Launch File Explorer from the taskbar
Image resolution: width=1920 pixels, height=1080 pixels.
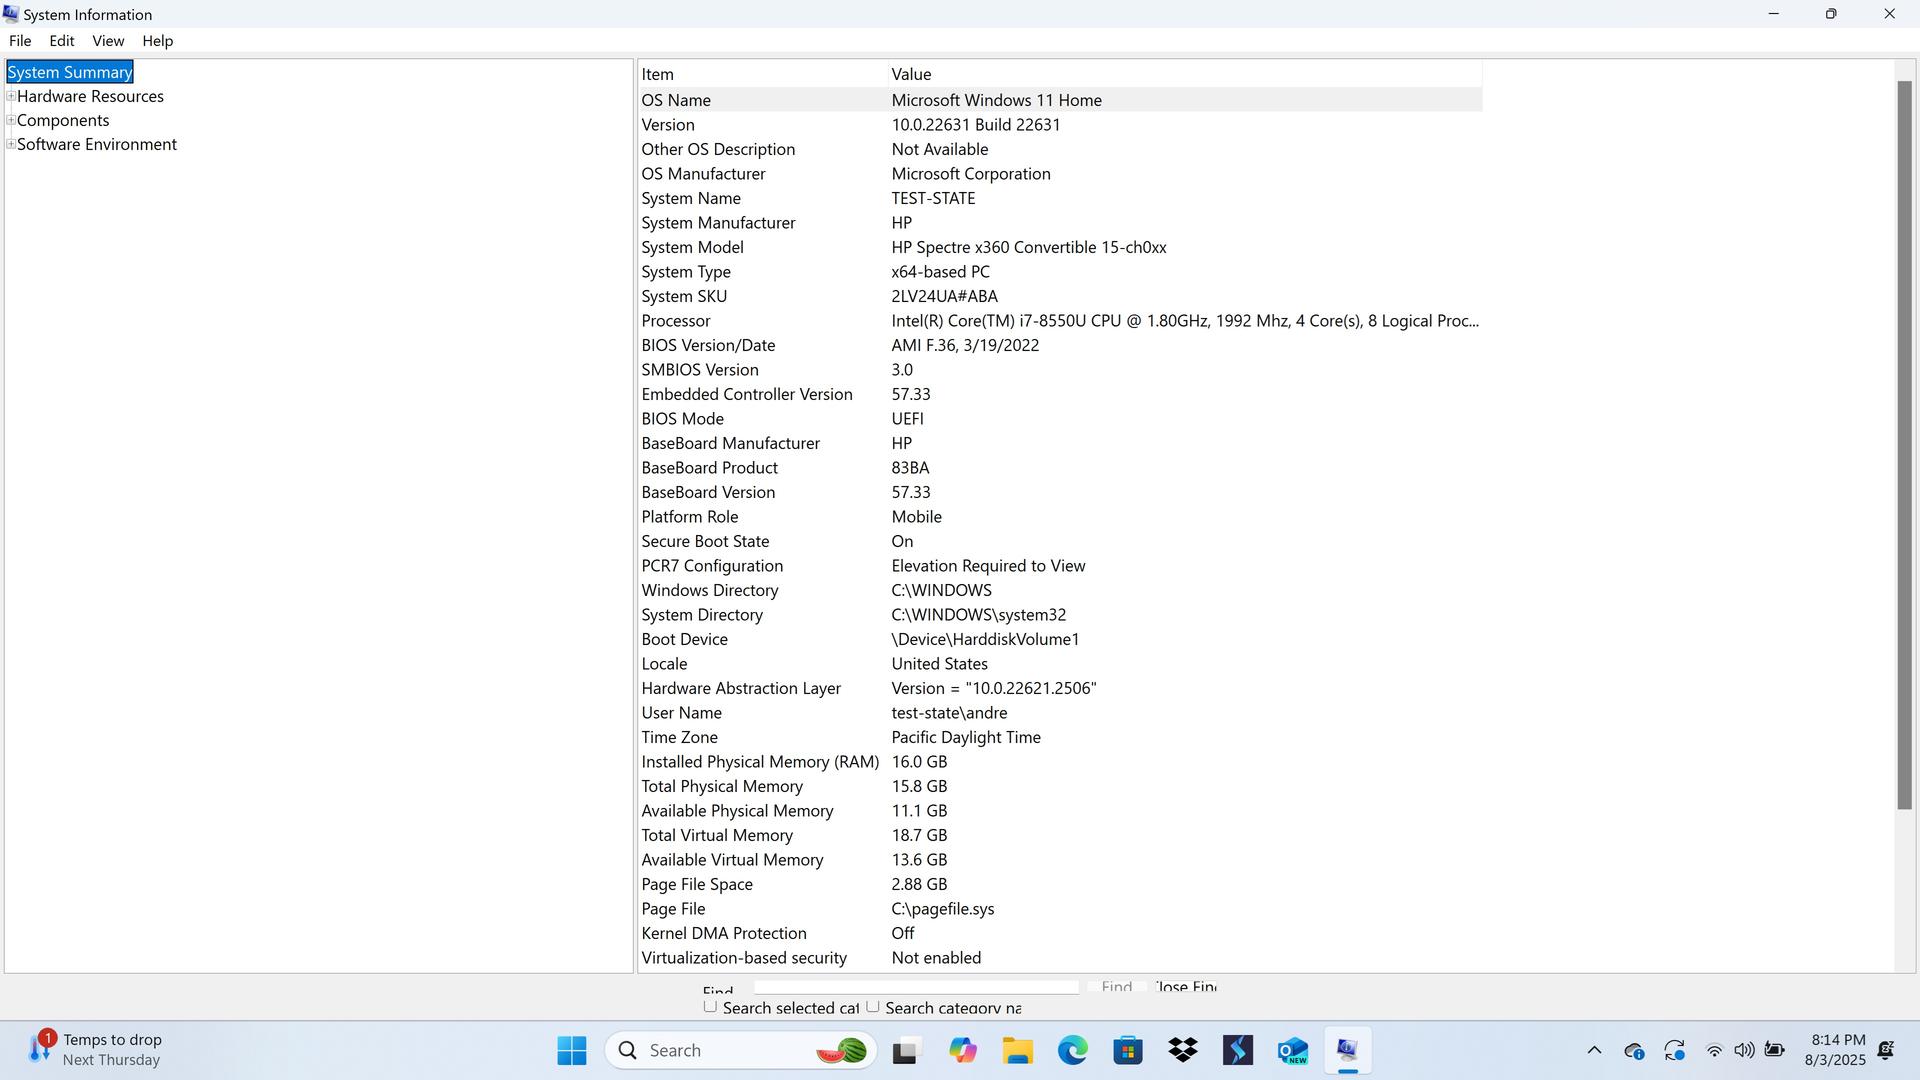click(x=1018, y=1050)
